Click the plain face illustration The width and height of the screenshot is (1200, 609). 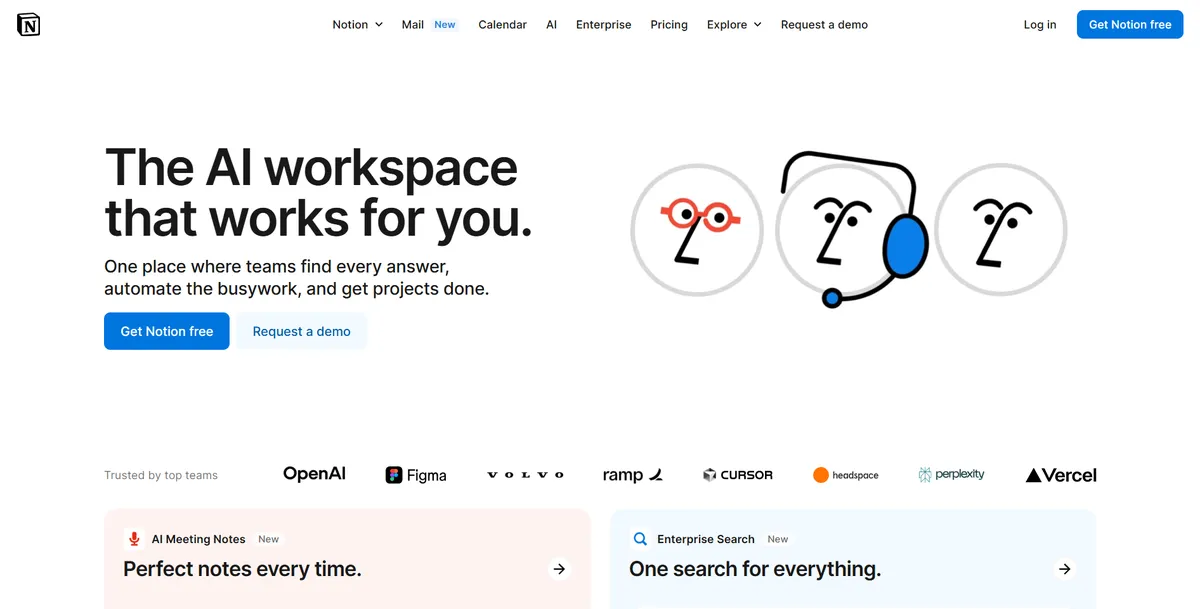(x=1000, y=230)
